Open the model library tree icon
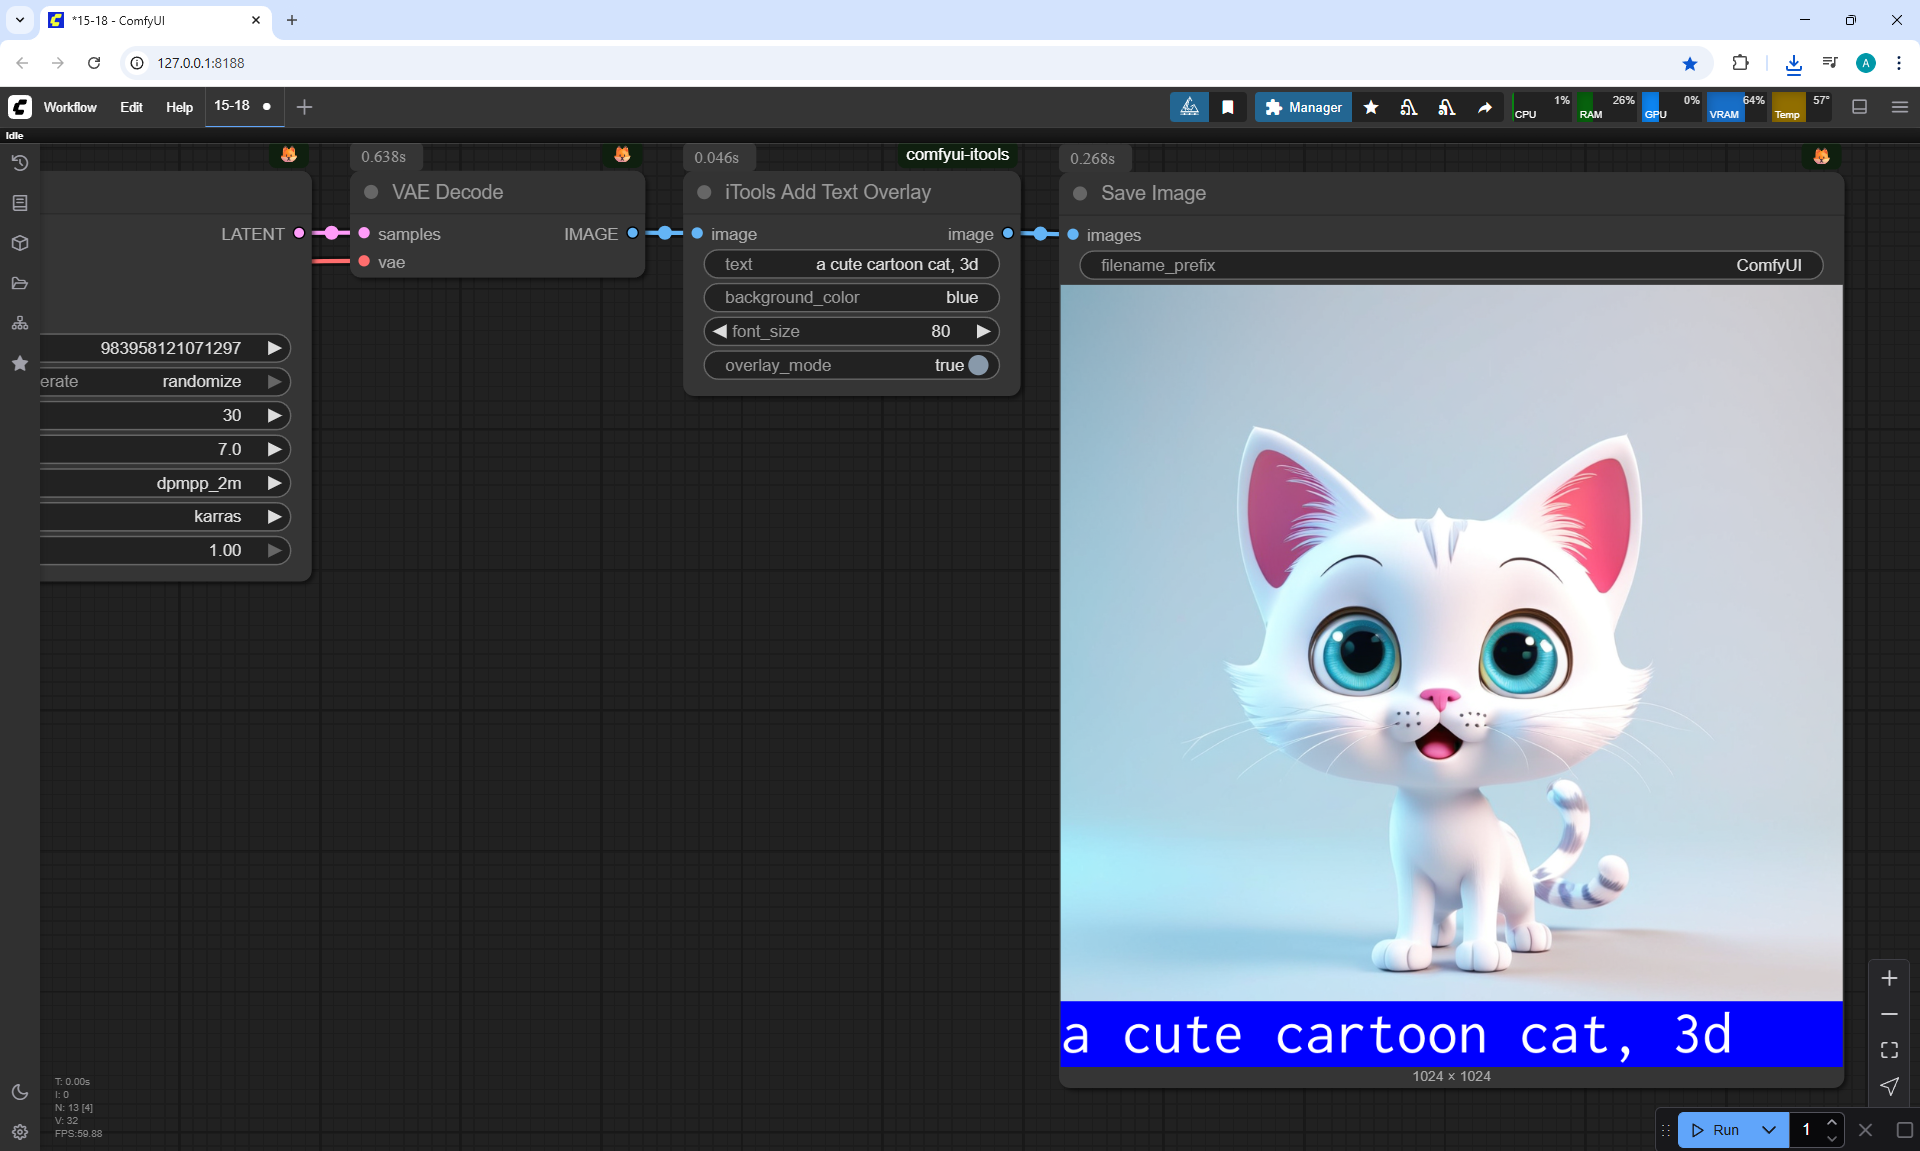The height and width of the screenshot is (1151, 1920). 19,323
